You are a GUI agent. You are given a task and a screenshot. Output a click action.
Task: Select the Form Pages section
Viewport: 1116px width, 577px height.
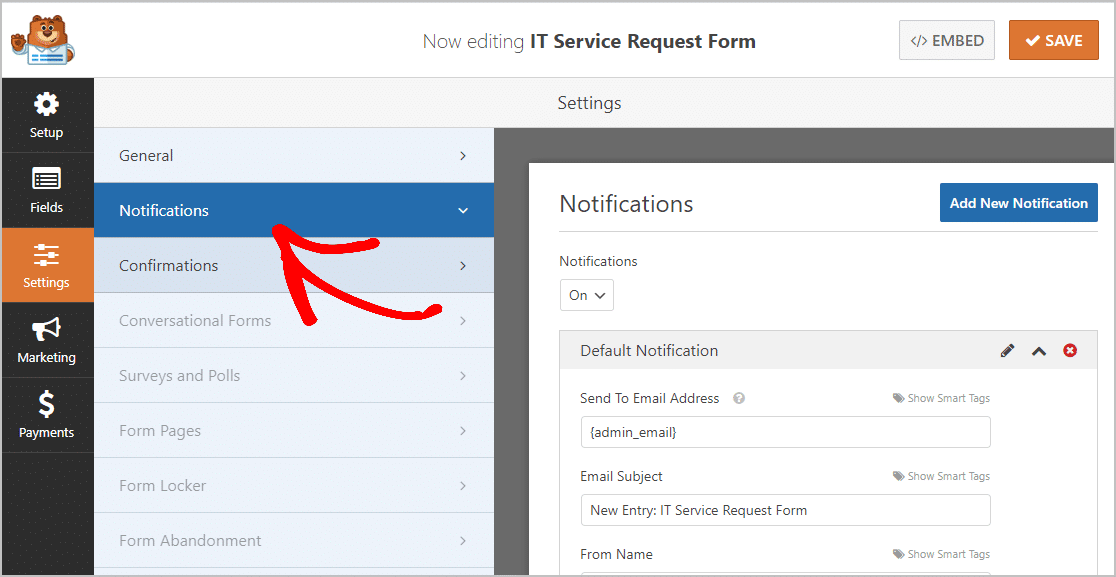(x=294, y=430)
